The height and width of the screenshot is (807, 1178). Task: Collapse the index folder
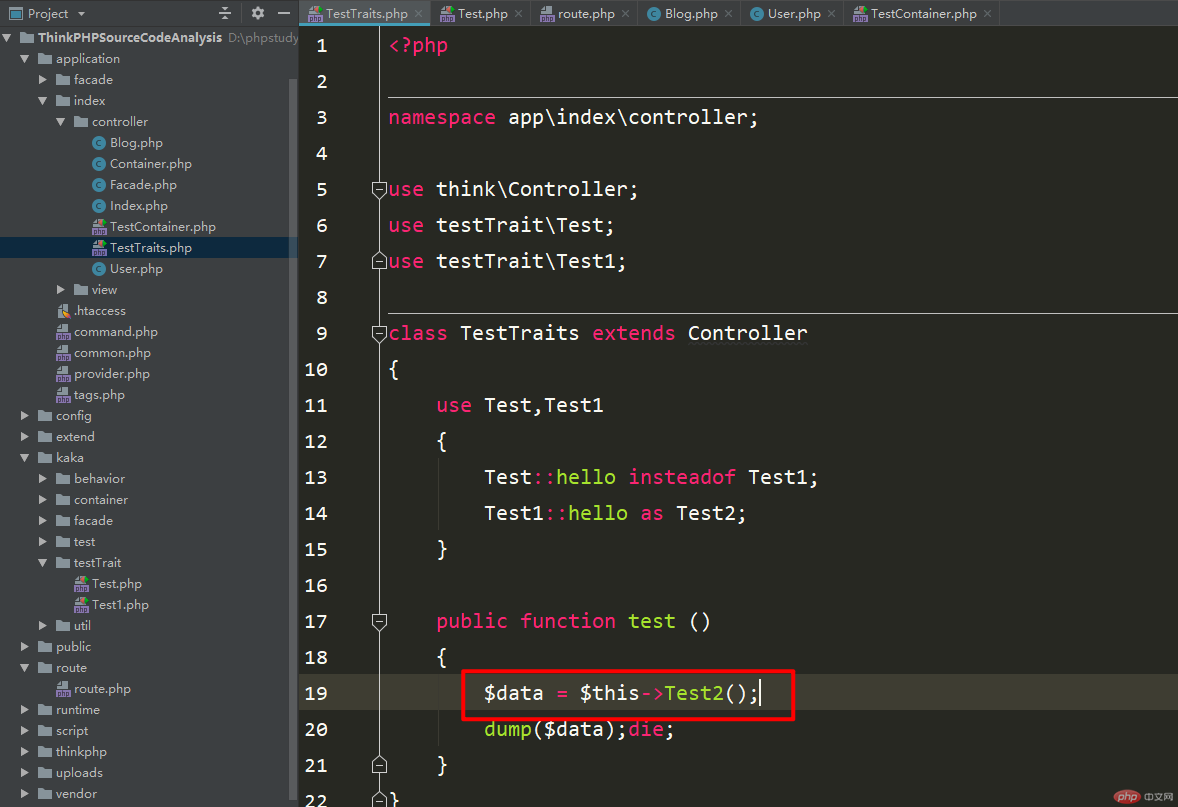pos(43,101)
